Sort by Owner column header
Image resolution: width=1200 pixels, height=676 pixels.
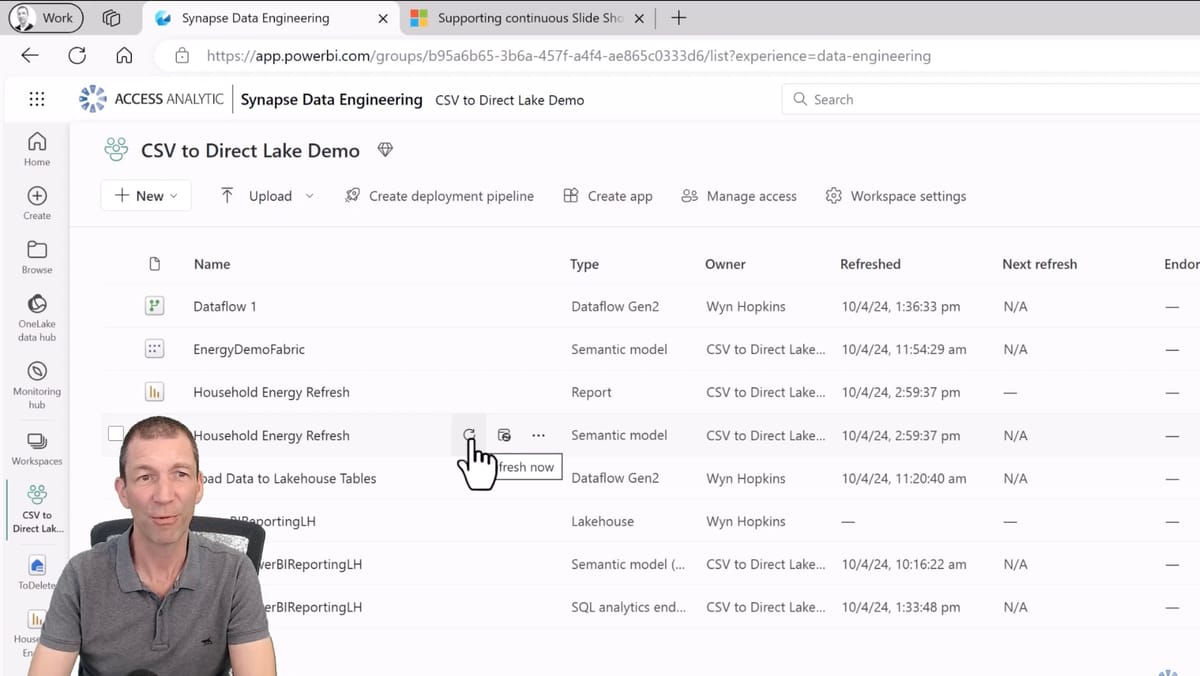(725, 264)
